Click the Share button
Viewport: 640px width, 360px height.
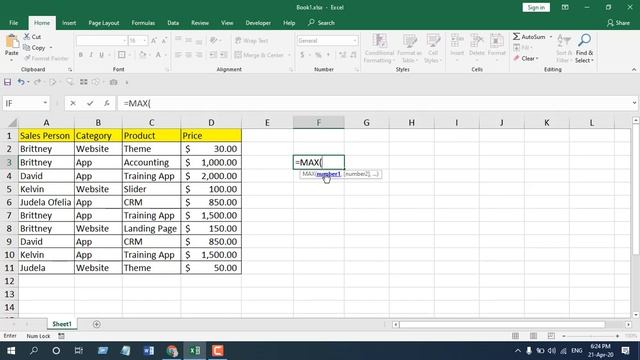(618, 23)
